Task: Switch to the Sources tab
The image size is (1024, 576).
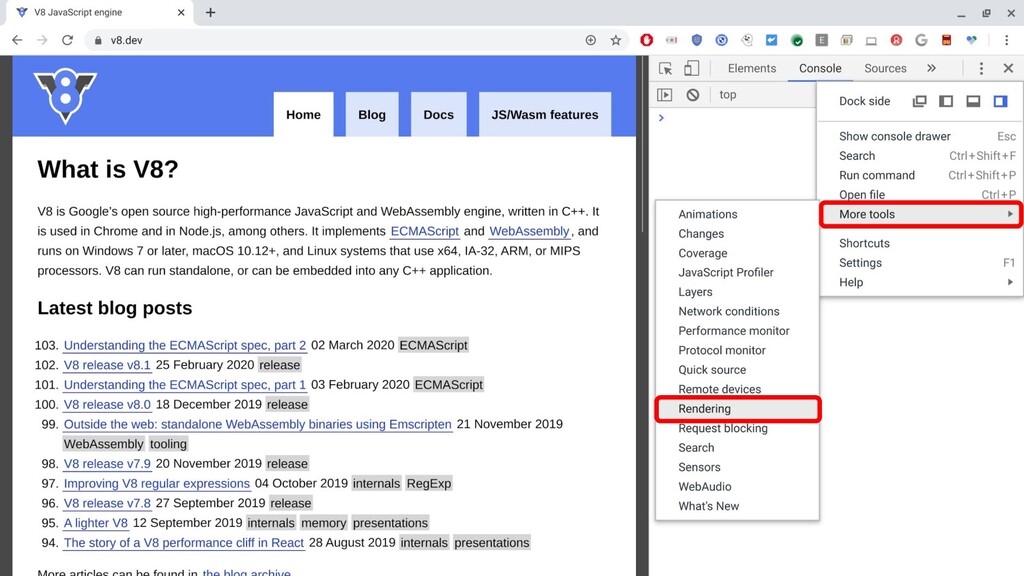Action: pyautogui.click(x=885, y=68)
